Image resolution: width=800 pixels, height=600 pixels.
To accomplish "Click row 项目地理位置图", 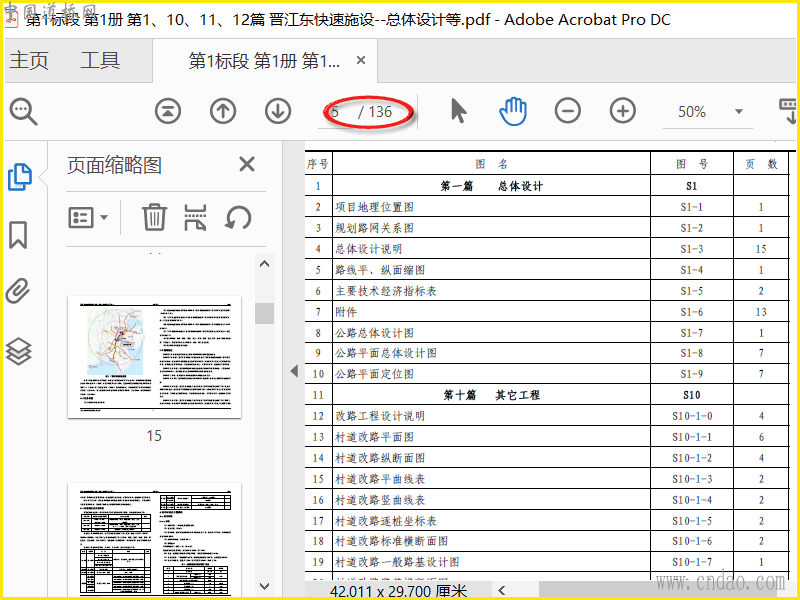I will [547, 207].
